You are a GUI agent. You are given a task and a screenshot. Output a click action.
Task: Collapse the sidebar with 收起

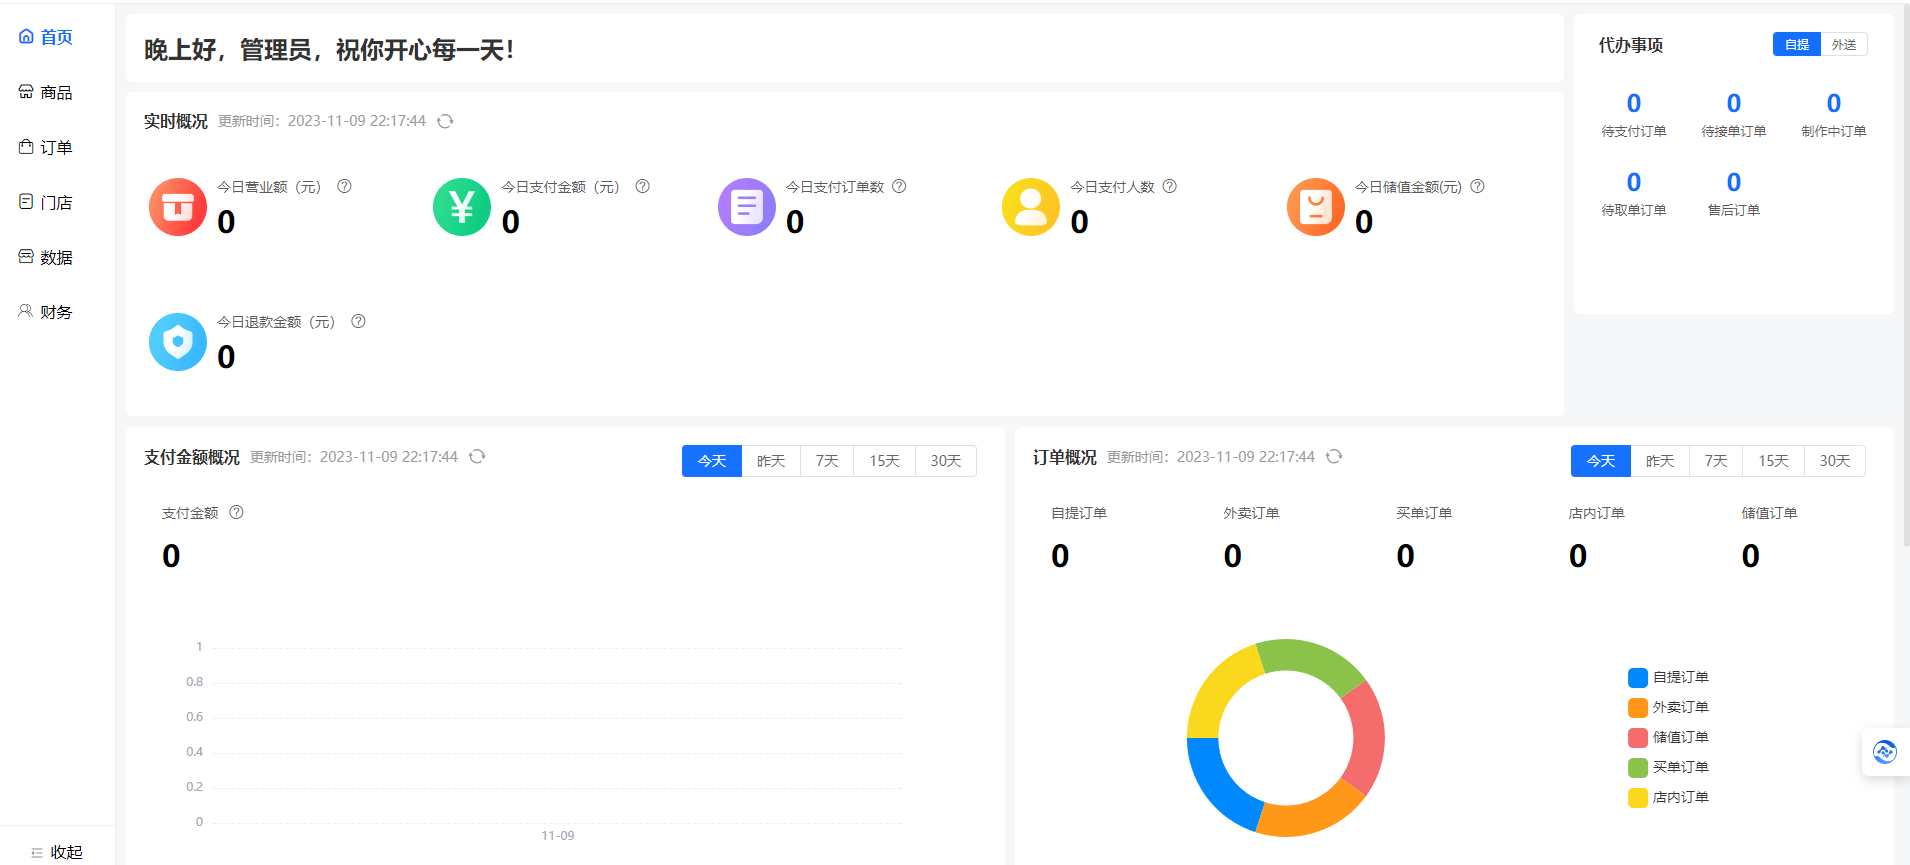pyautogui.click(x=57, y=852)
